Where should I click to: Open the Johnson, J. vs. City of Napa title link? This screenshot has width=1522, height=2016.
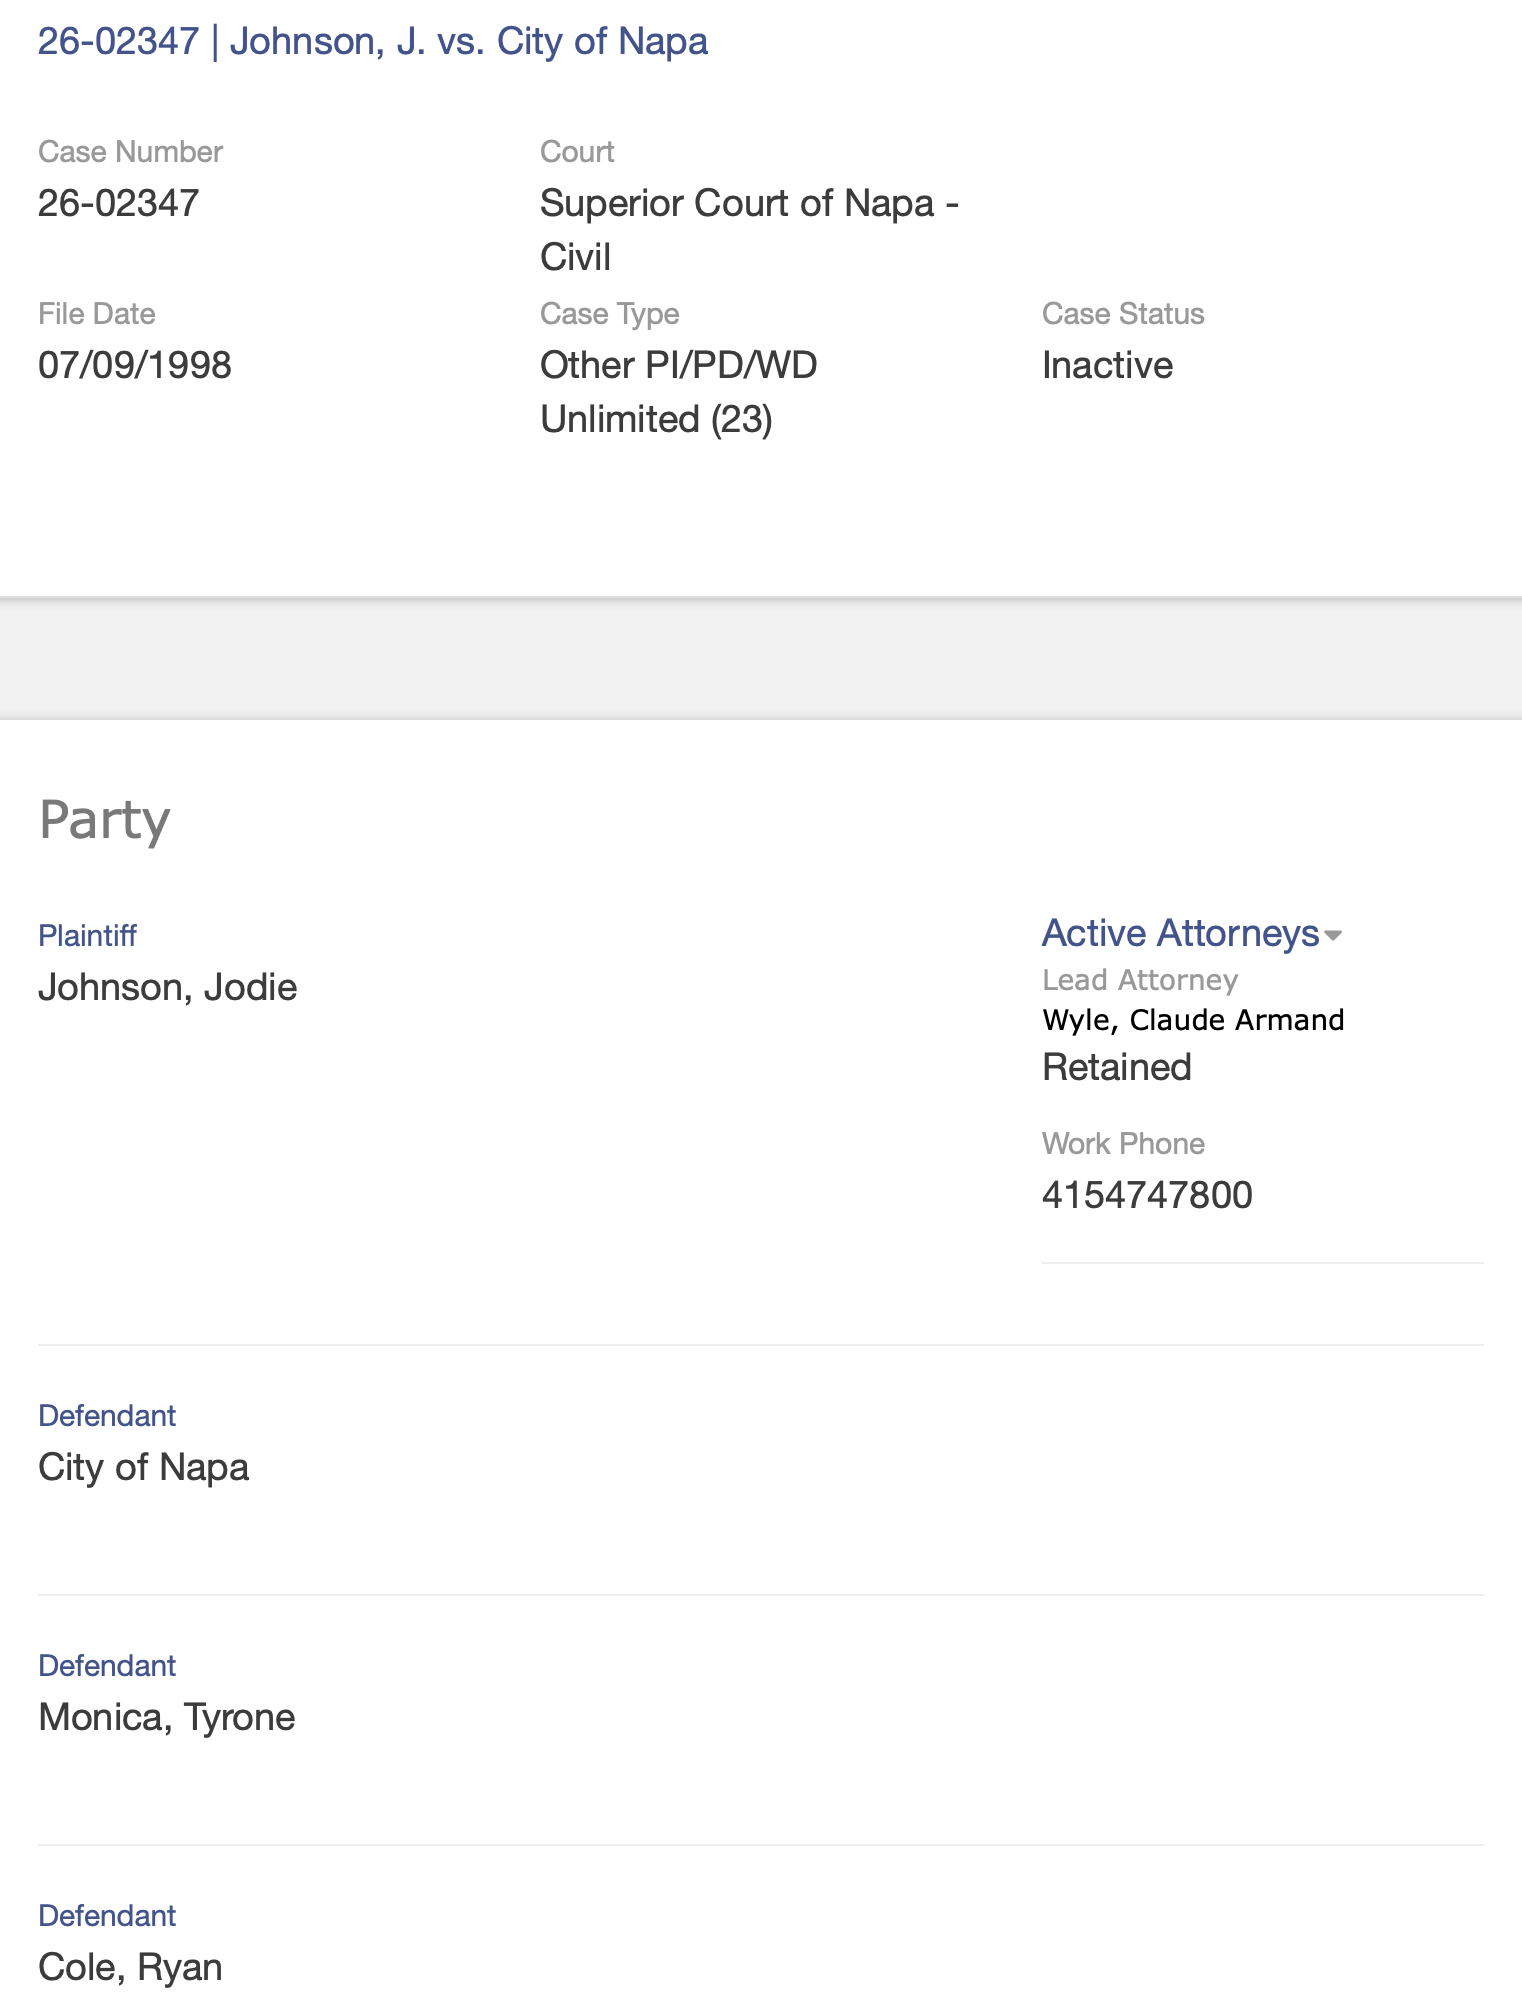[372, 42]
